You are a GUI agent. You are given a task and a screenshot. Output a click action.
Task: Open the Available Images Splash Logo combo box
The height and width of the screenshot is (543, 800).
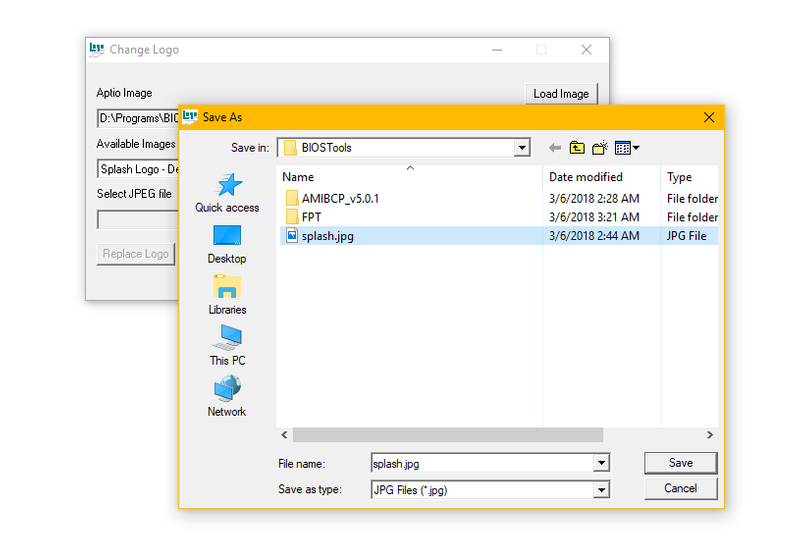pos(138,169)
